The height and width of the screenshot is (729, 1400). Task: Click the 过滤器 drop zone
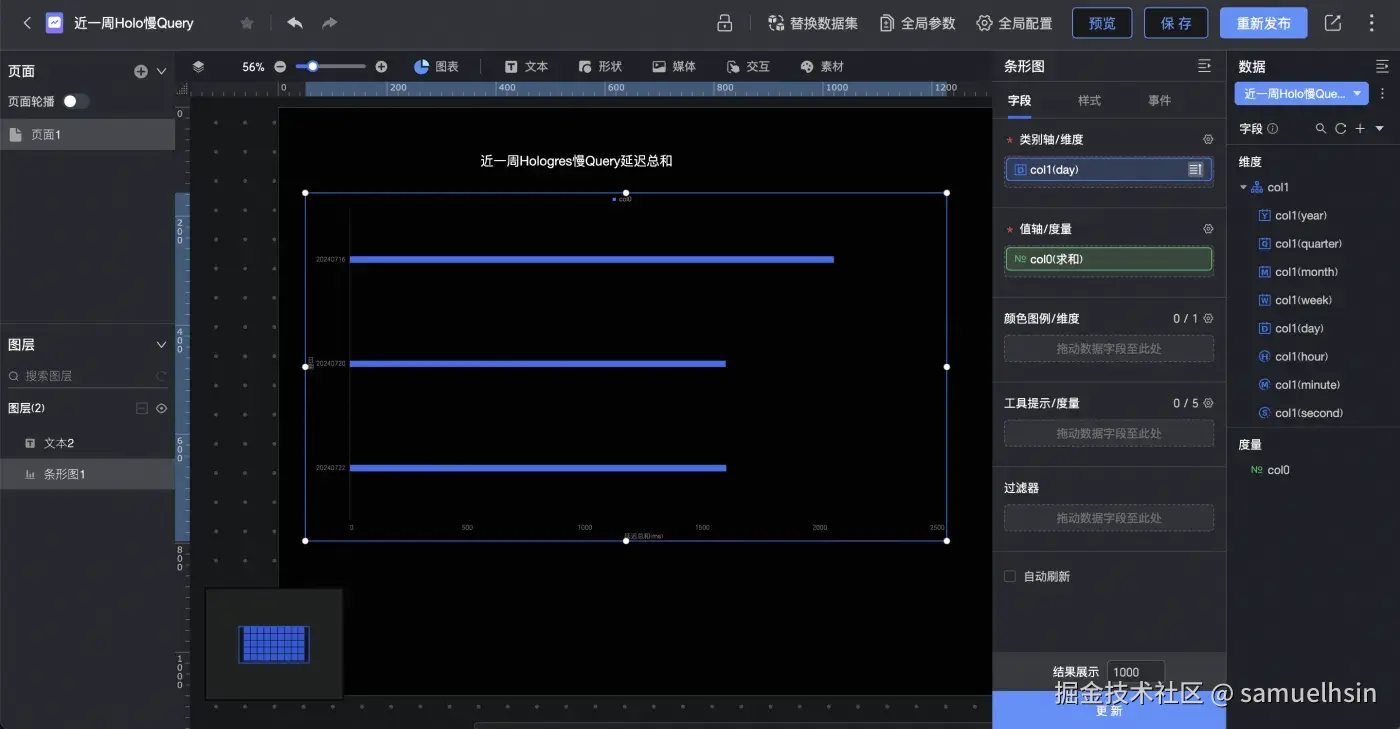pyautogui.click(x=1109, y=518)
